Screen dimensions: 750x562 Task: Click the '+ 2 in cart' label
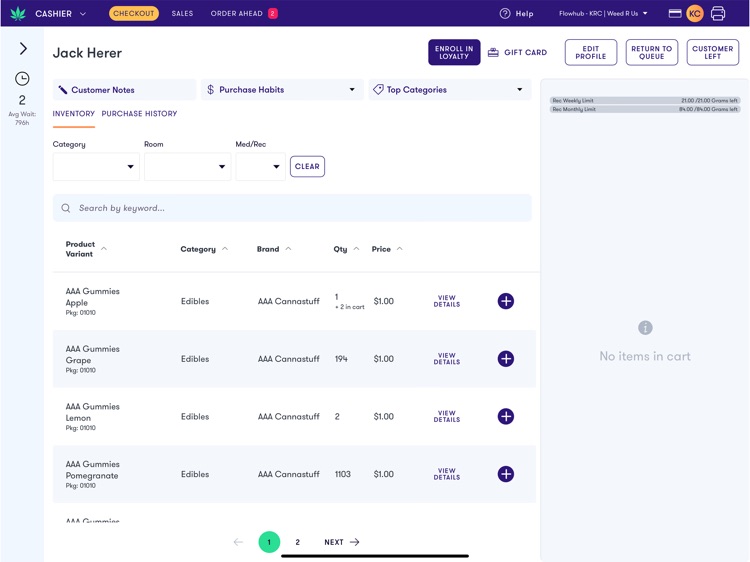(350, 307)
